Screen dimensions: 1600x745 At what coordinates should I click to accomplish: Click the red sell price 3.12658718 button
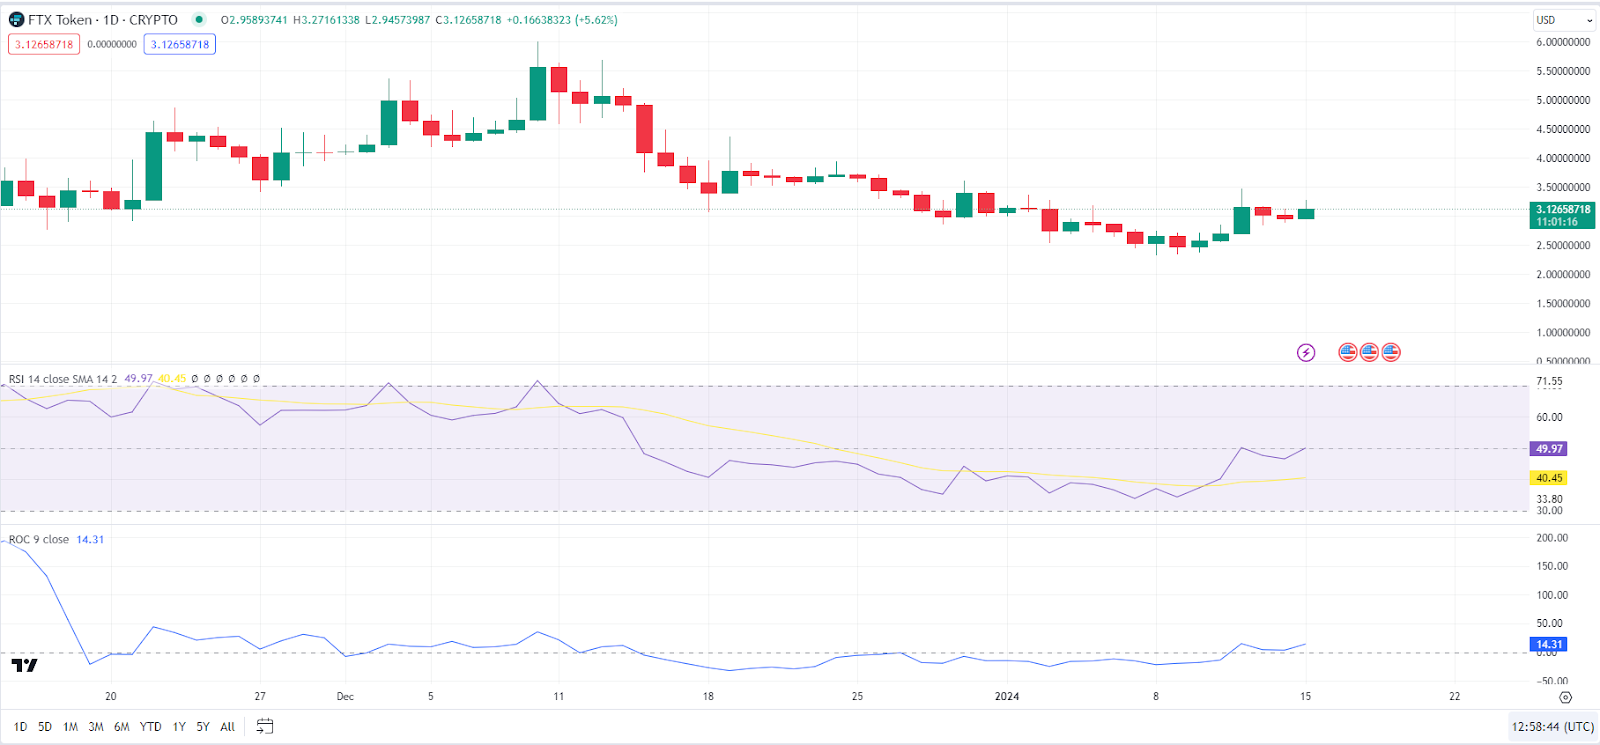point(44,44)
